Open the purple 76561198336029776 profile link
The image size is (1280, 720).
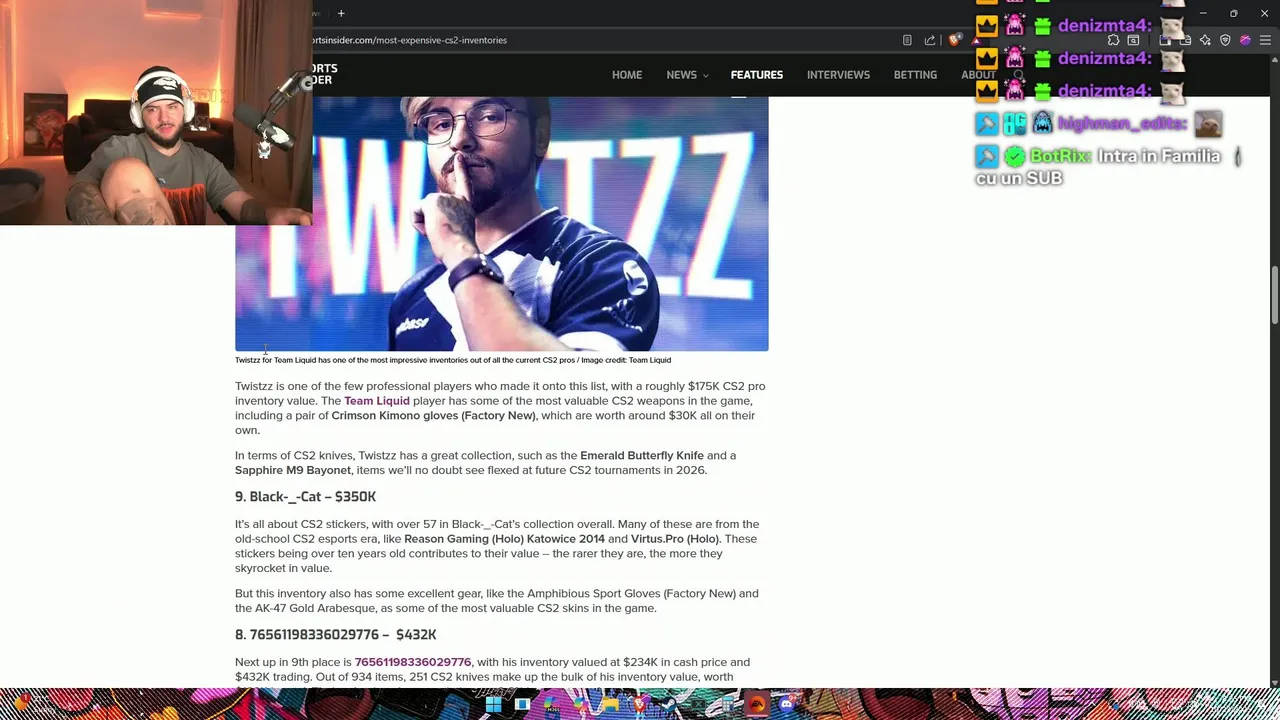[413, 662]
